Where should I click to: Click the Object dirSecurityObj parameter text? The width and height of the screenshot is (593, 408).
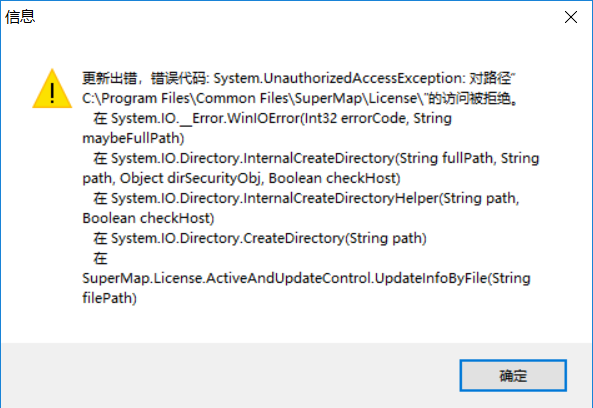[x=191, y=178]
